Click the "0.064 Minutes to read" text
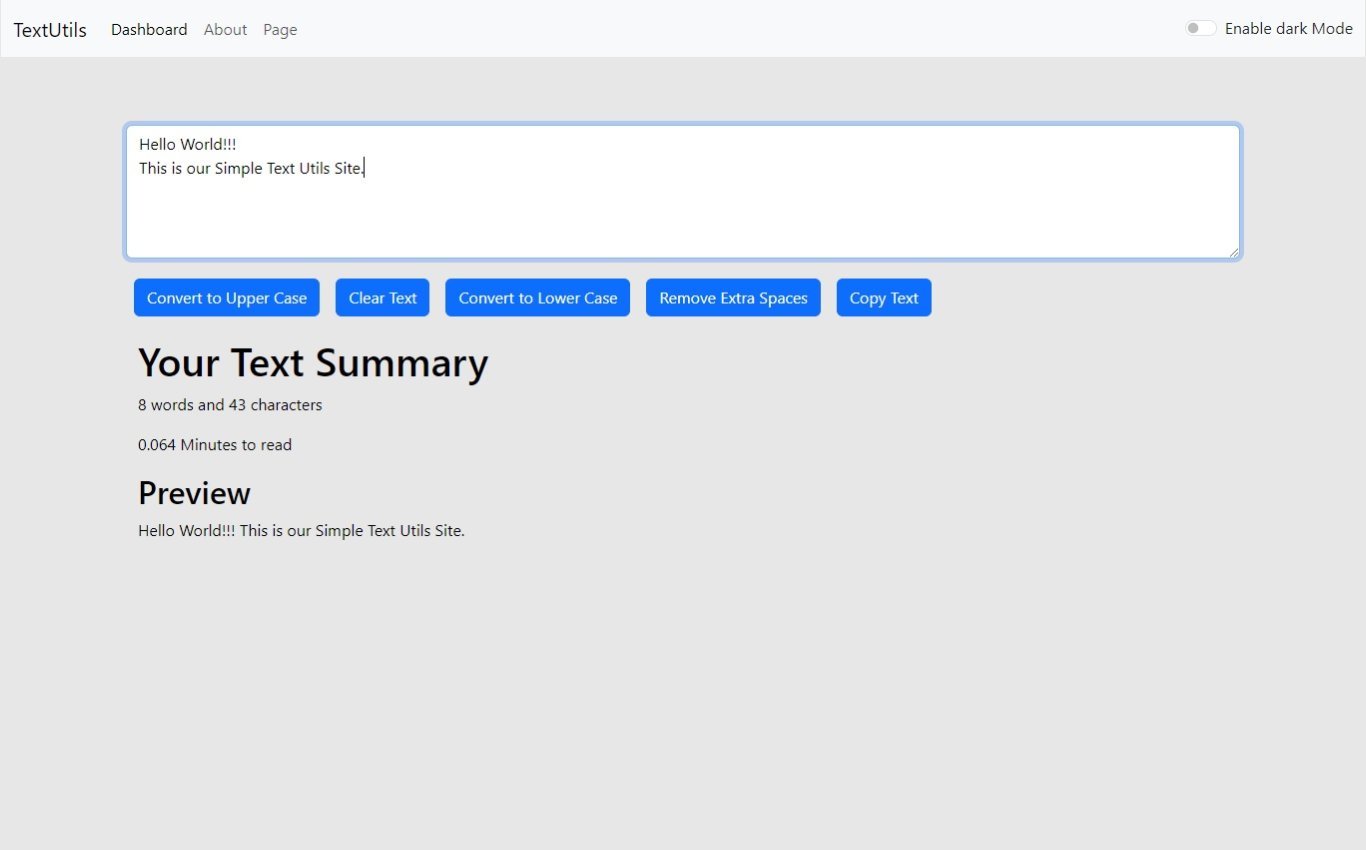Viewport: 1366px width, 850px height. pos(215,445)
